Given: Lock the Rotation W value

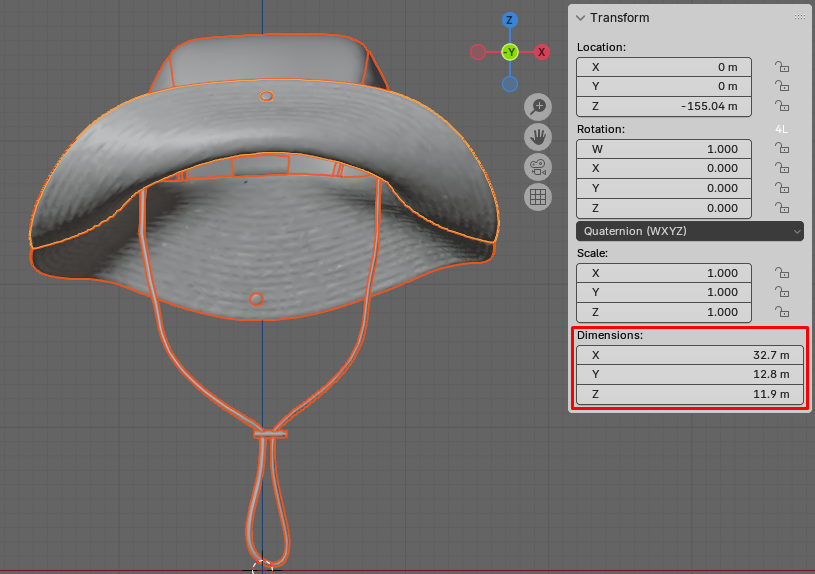Looking at the screenshot, I should 782,149.
